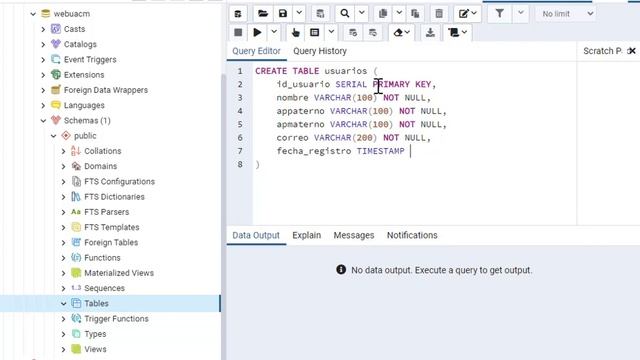Click the Rollback transaction icon
The height and width of the screenshot is (360, 640).
click(373, 32)
